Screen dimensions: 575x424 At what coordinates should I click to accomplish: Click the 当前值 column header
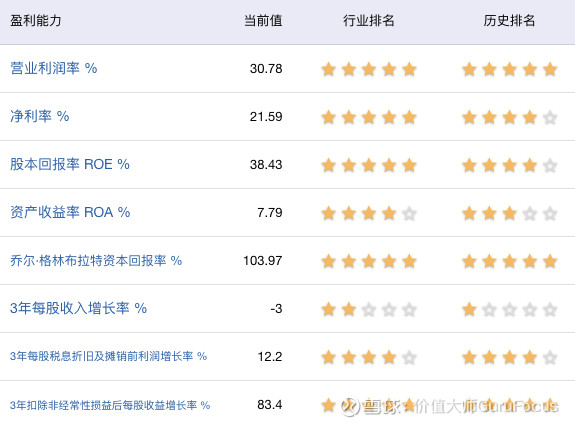[x=263, y=21]
